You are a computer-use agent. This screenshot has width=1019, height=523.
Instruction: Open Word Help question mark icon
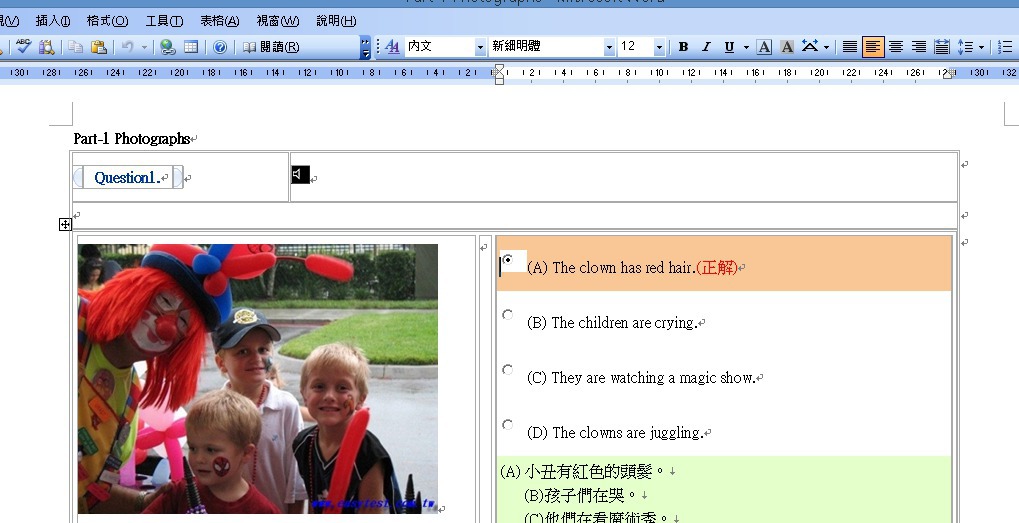pos(220,47)
